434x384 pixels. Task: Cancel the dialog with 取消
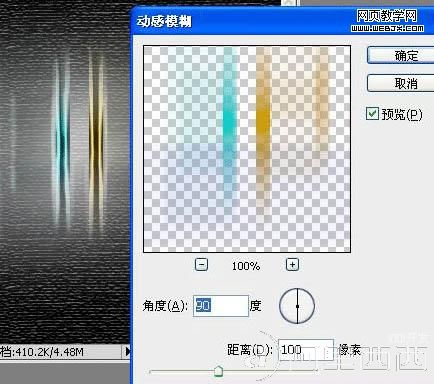[x=400, y=83]
